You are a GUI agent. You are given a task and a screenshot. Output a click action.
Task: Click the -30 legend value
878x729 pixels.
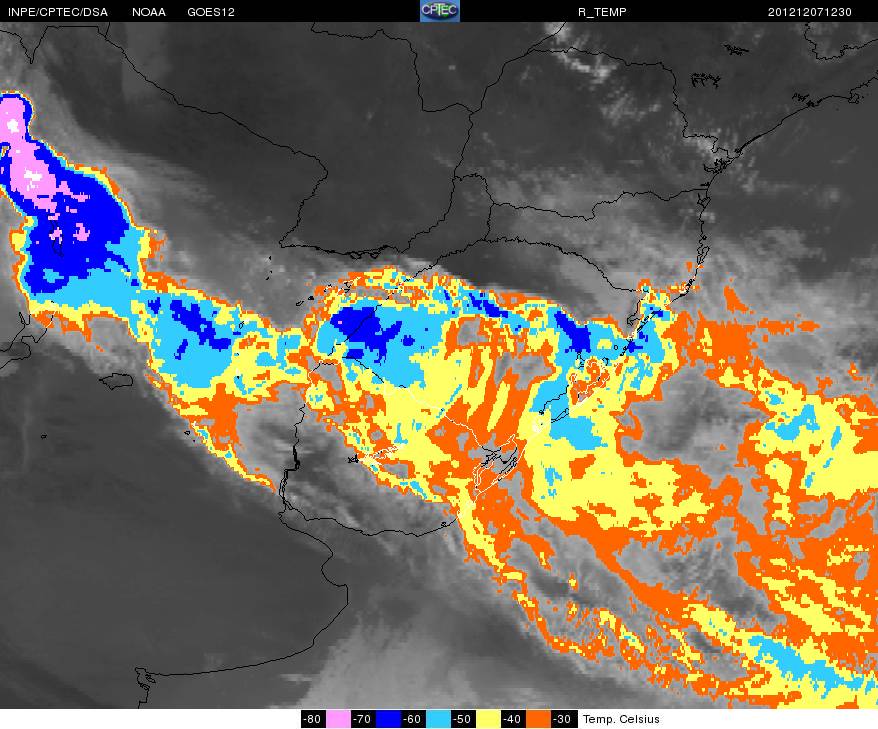pyautogui.click(x=563, y=719)
